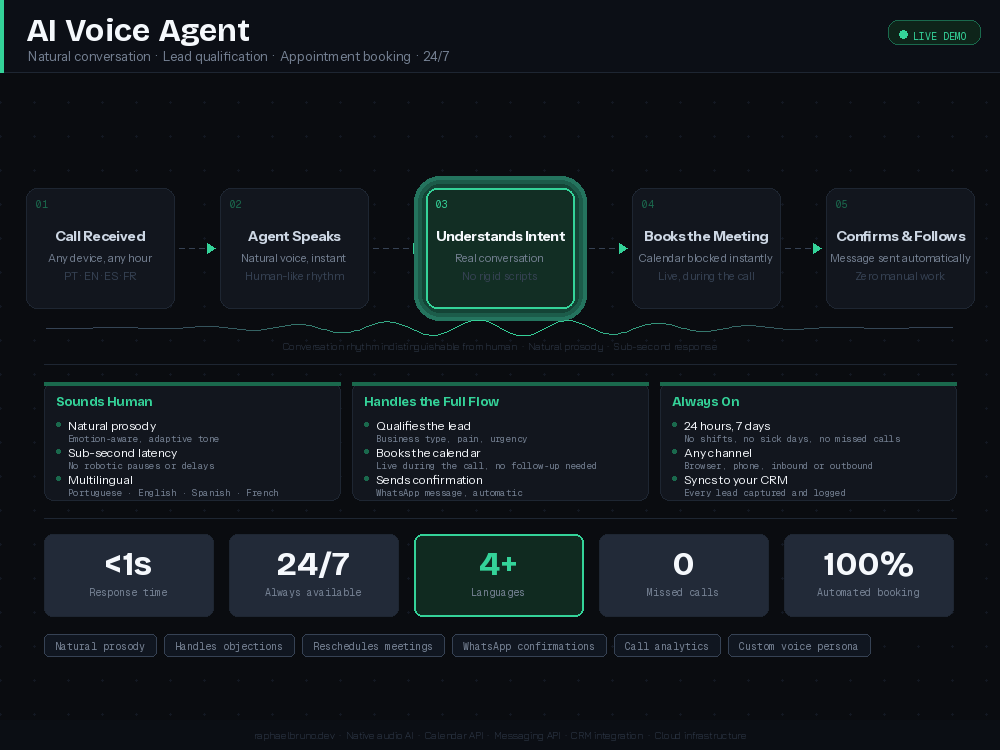Click the Reschedules meetings tag

pos(373,645)
